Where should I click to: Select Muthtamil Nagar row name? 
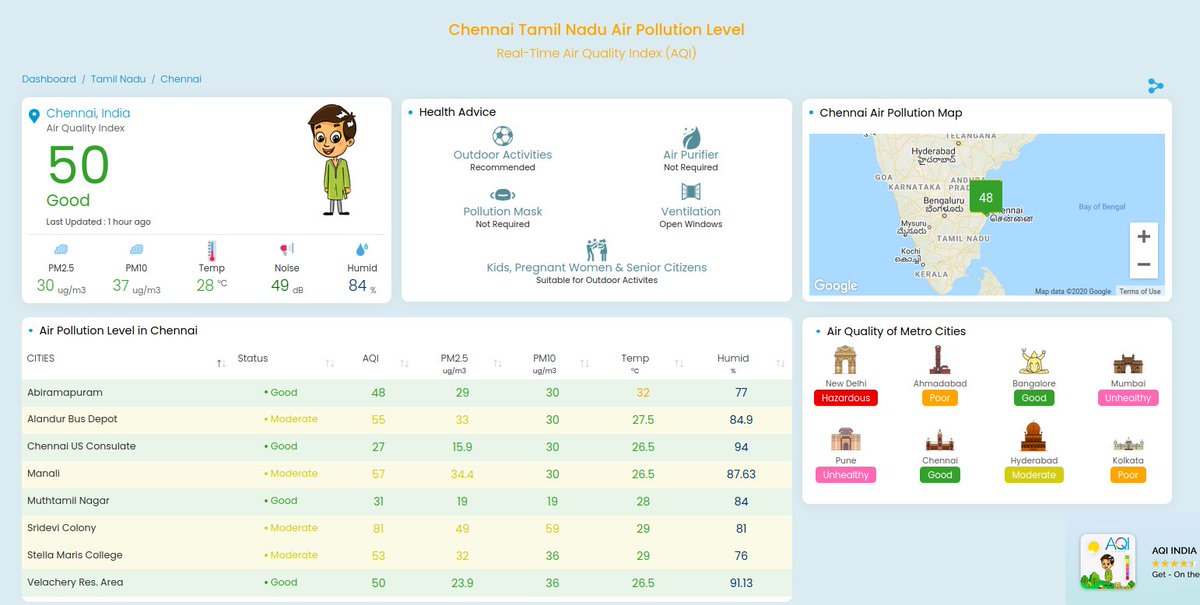68,501
